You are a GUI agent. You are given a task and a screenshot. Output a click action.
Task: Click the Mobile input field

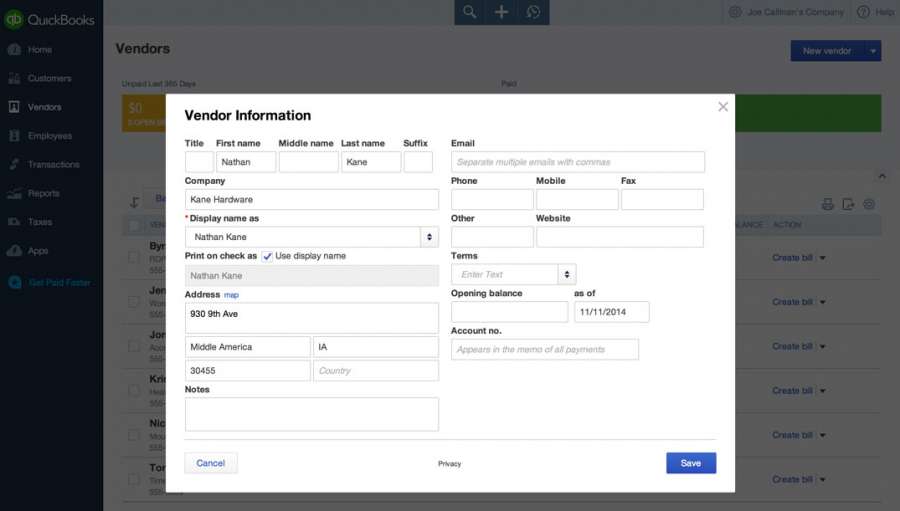pyautogui.click(x=577, y=199)
